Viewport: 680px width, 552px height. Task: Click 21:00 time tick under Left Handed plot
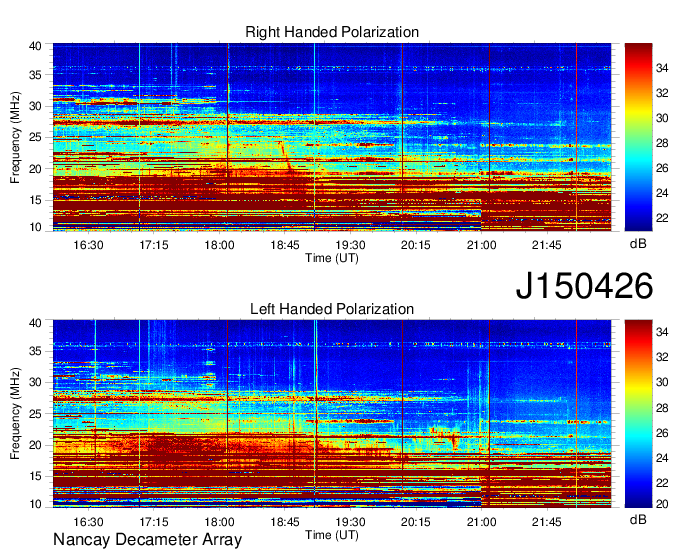[481, 522]
